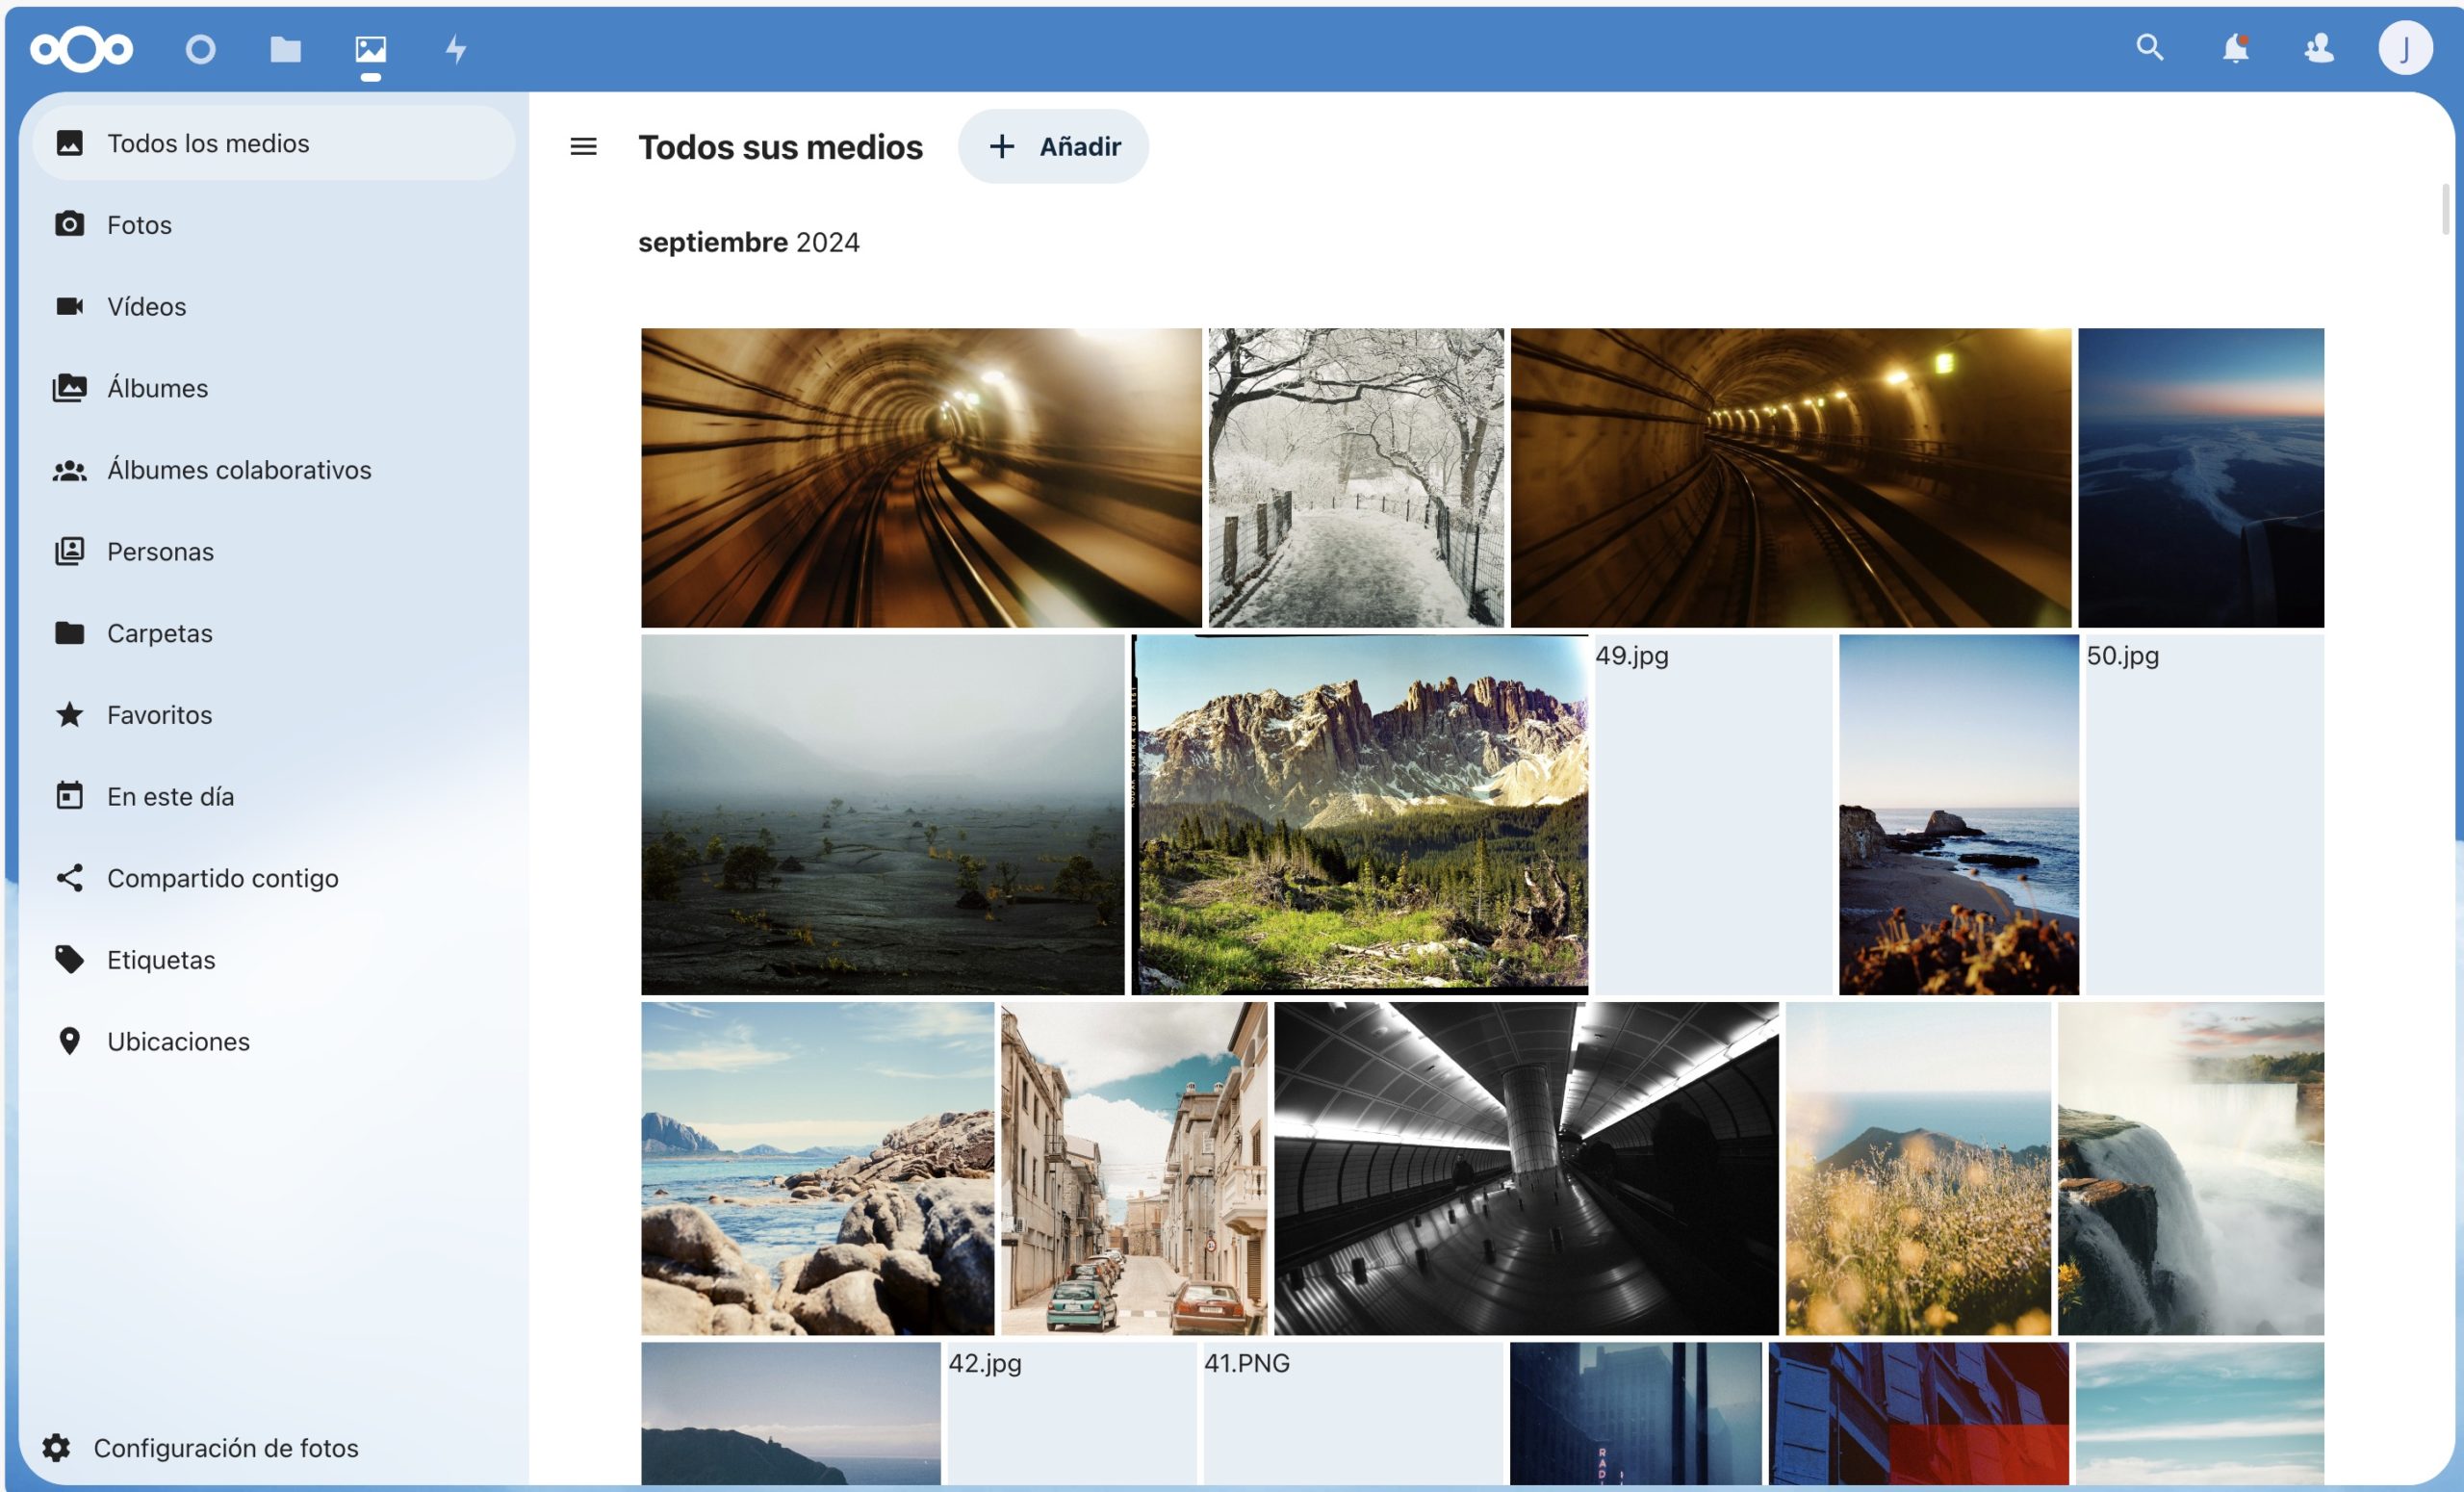Open the notifications bell

coord(2235,47)
